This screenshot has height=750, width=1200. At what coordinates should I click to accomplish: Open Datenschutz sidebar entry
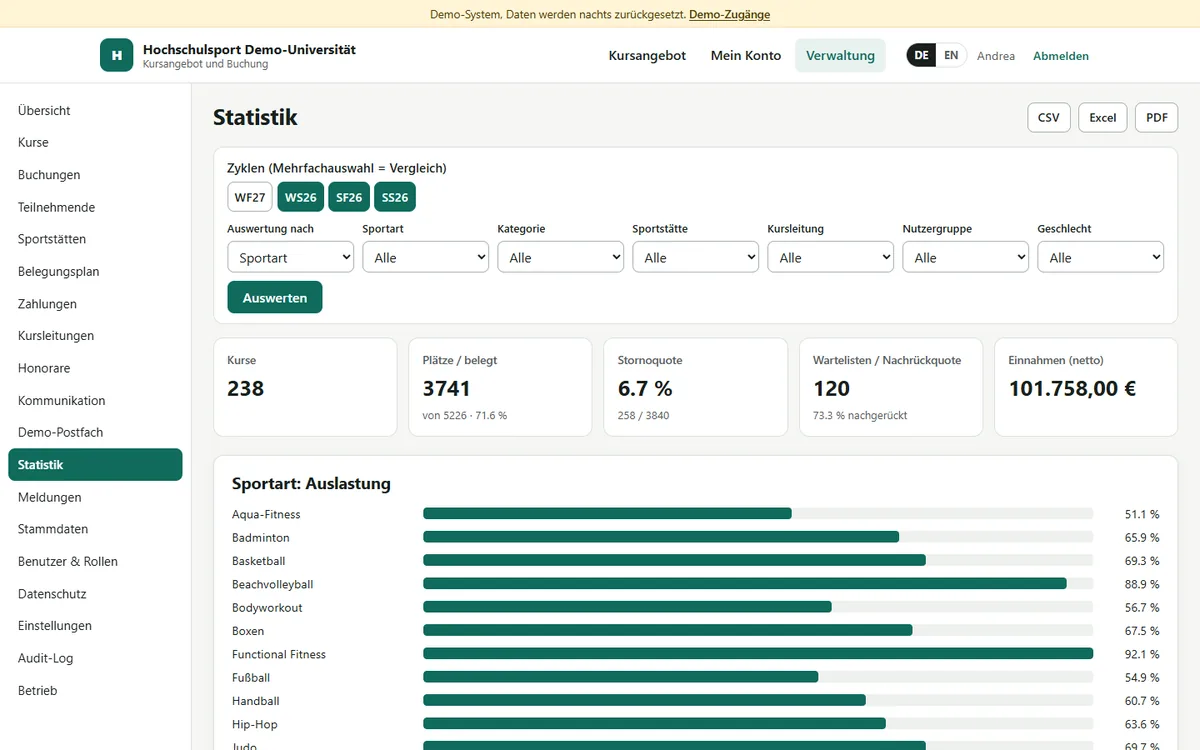click(x=95, y=594)
